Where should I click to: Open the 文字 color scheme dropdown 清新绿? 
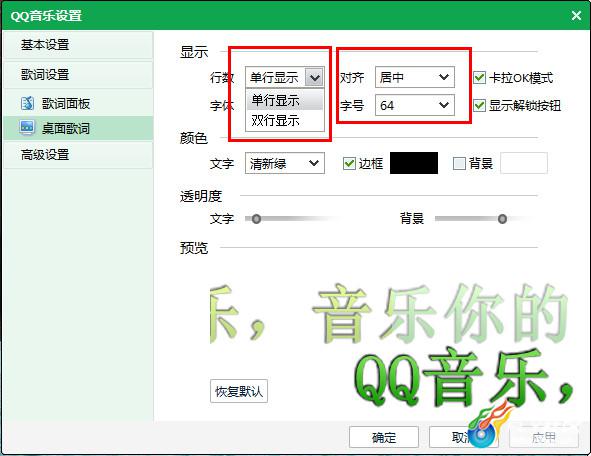pyautogui.click(x=285, y=163)
